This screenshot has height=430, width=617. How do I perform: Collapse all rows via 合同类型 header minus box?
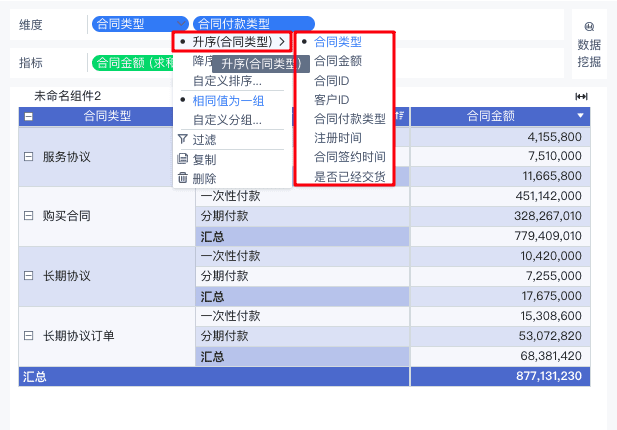(x=28, y=116)
